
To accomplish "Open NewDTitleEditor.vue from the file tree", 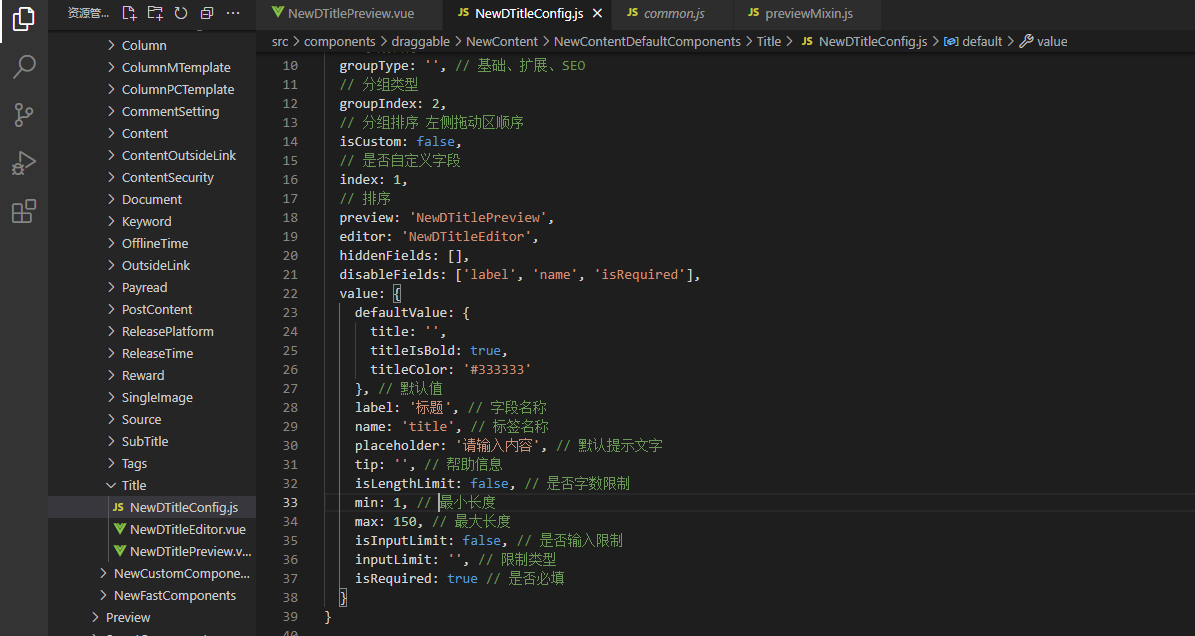I will coord(187,529).
